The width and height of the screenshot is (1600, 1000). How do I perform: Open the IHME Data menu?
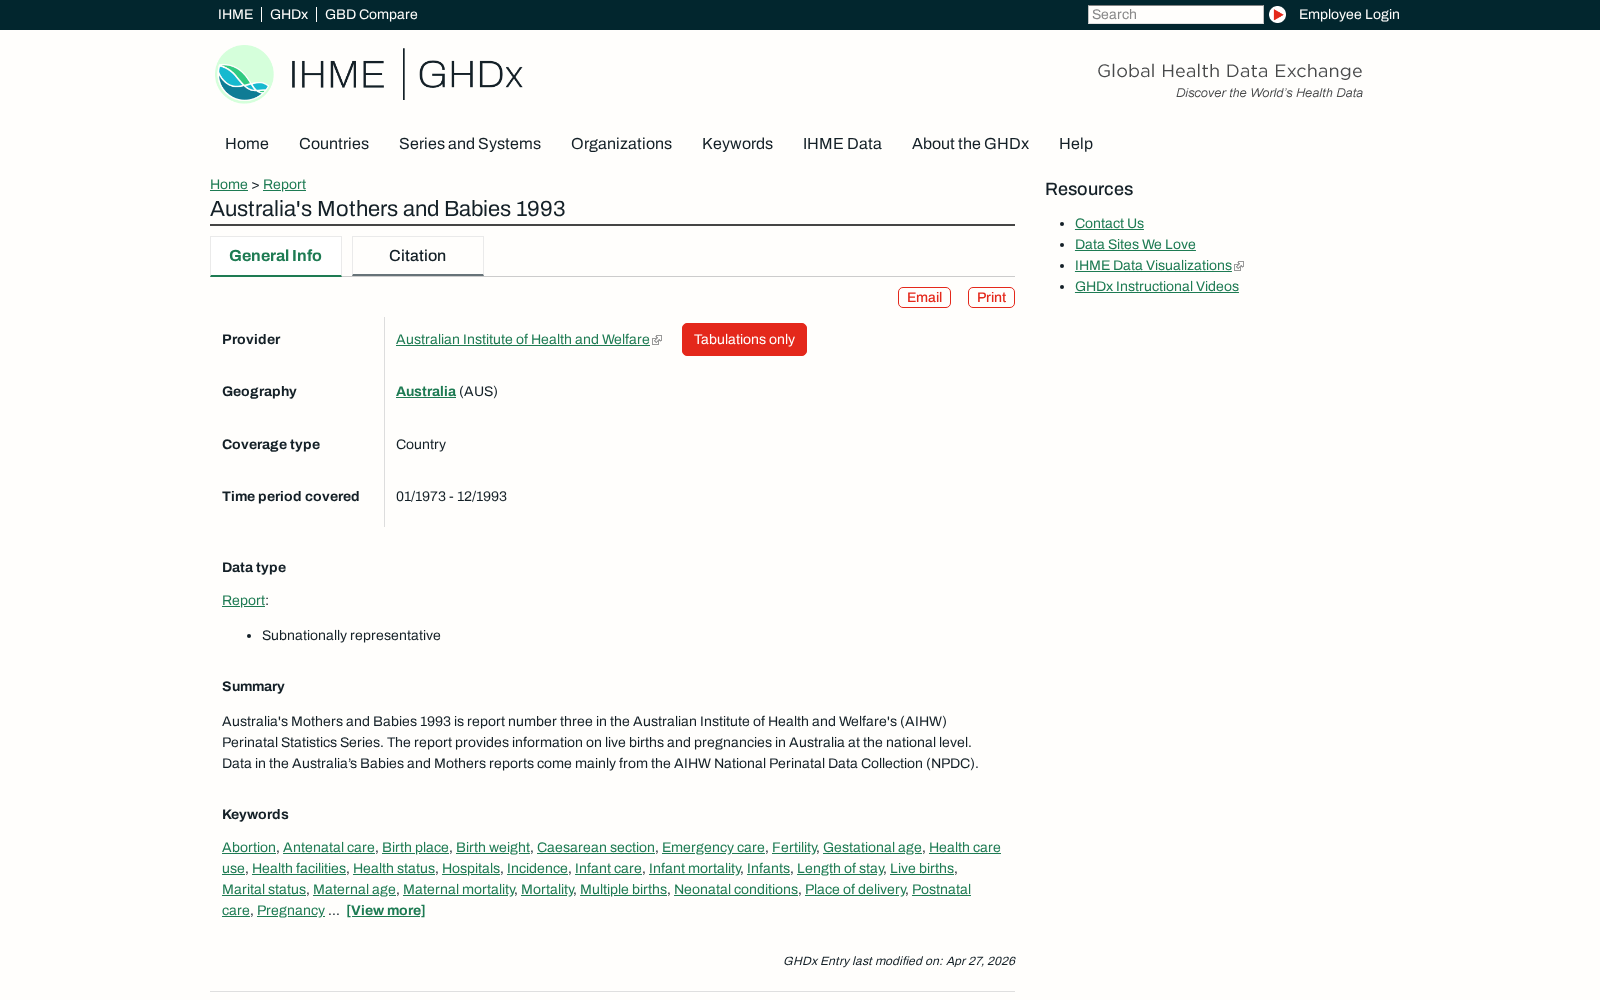pos(842,144)
